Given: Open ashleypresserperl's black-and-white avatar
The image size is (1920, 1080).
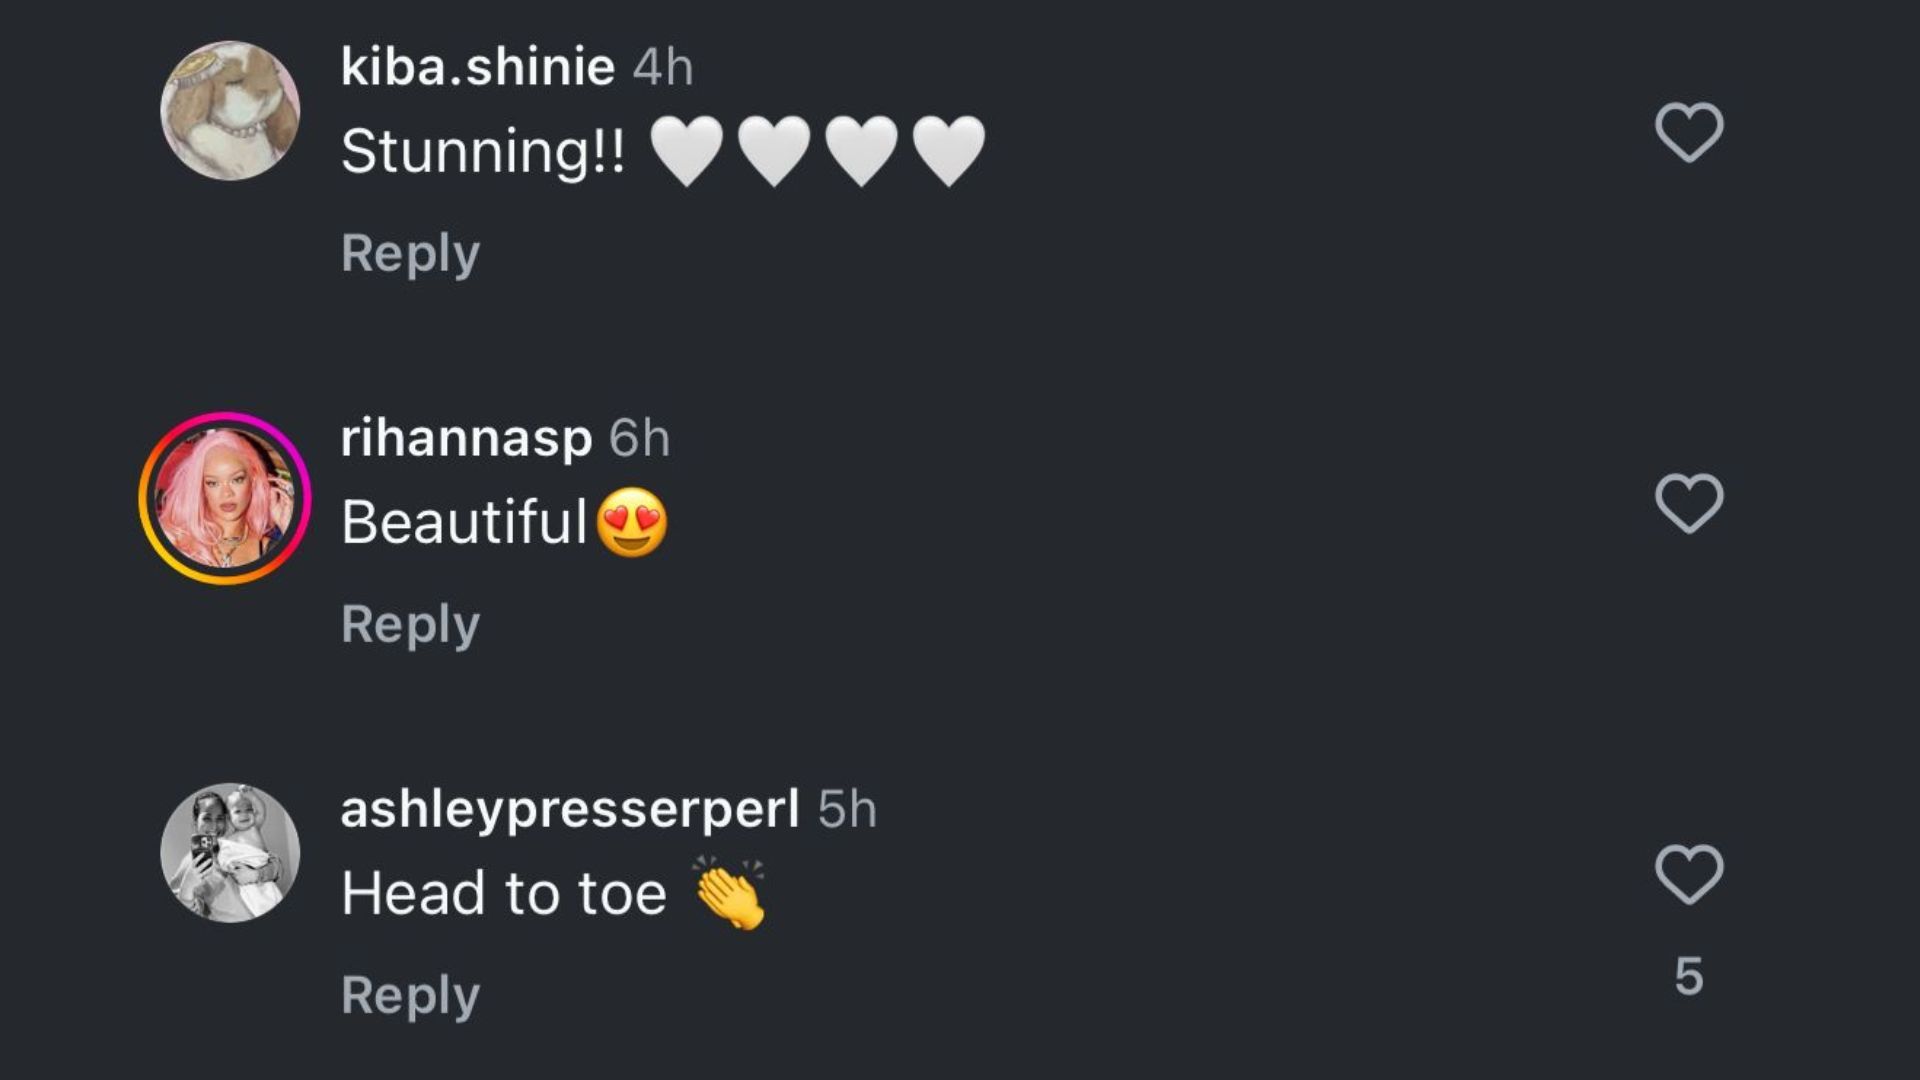Looking at the screenshot, I should coord(230,852).
